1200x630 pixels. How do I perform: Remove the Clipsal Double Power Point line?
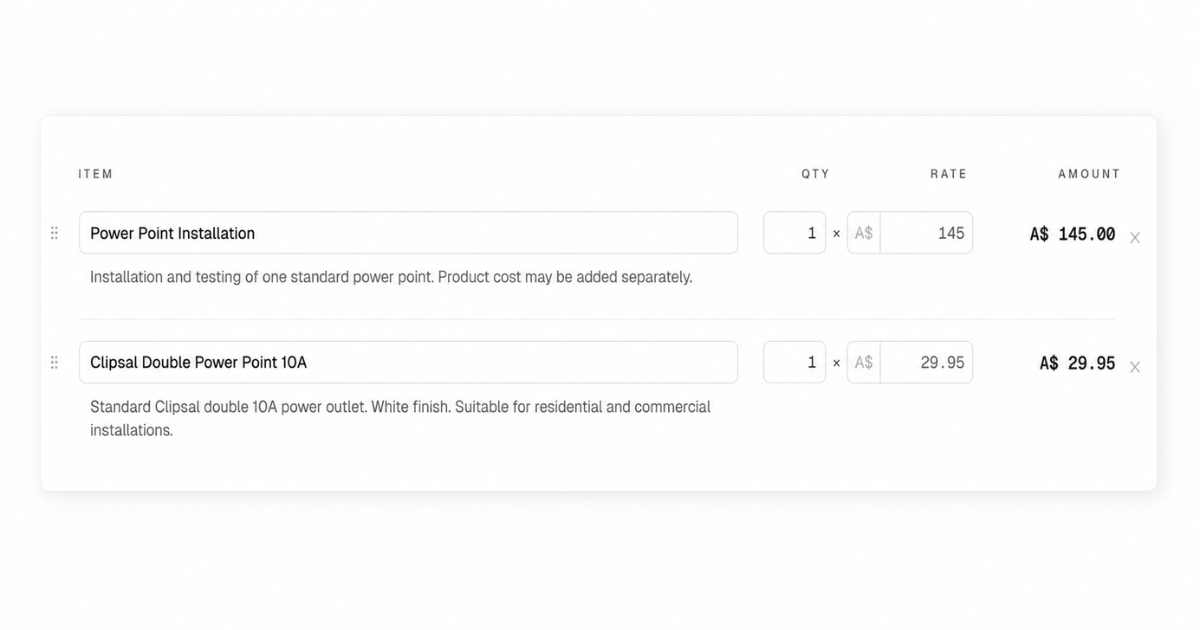click(1135, 367)
